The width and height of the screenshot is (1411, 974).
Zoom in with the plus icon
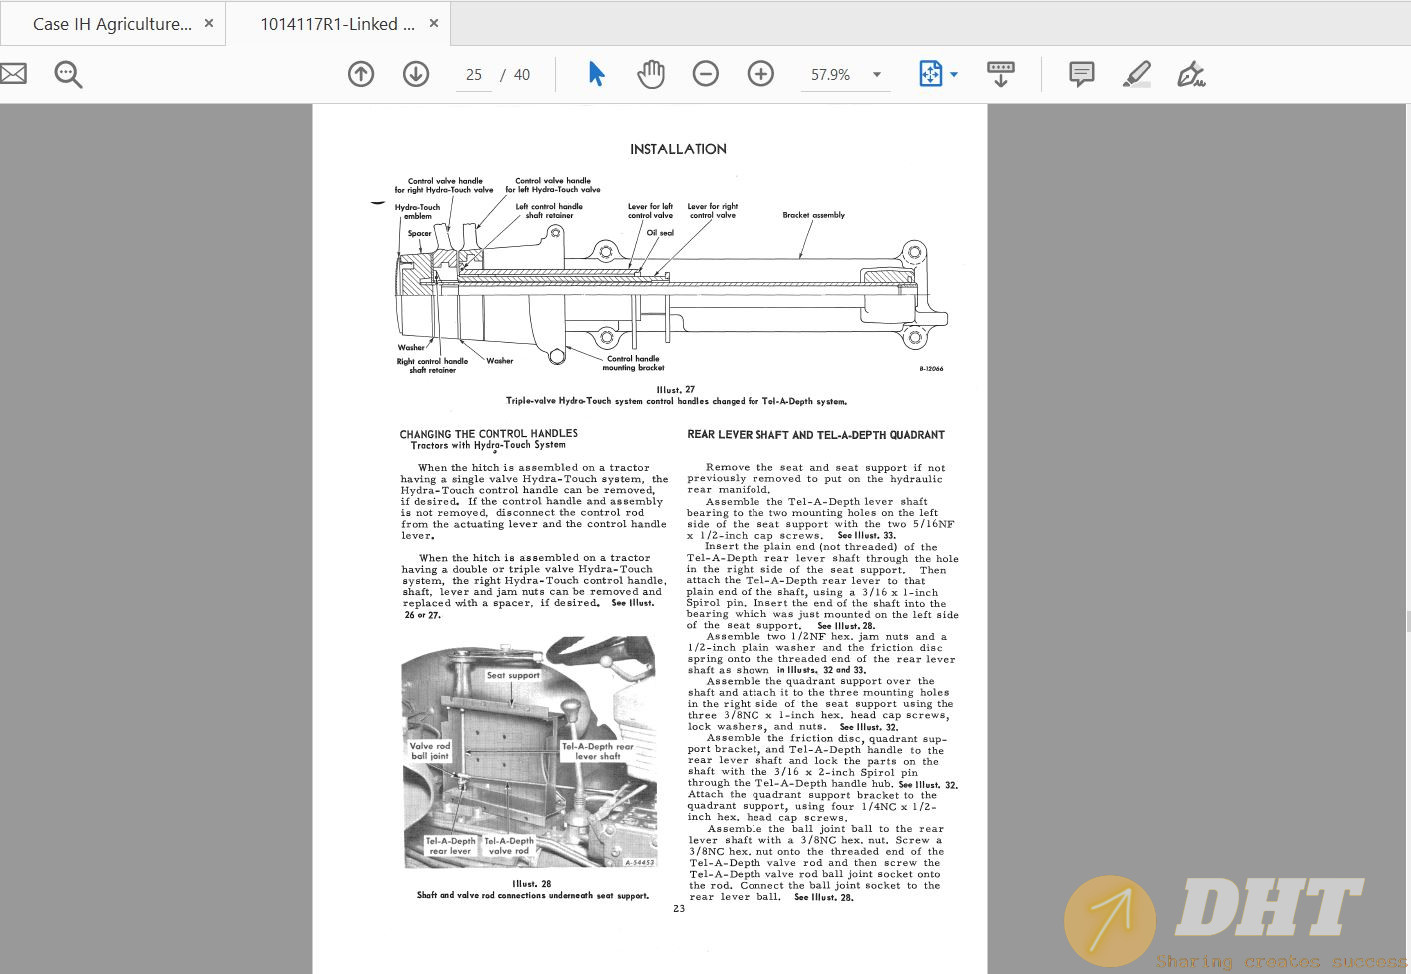tap(761, 74)
